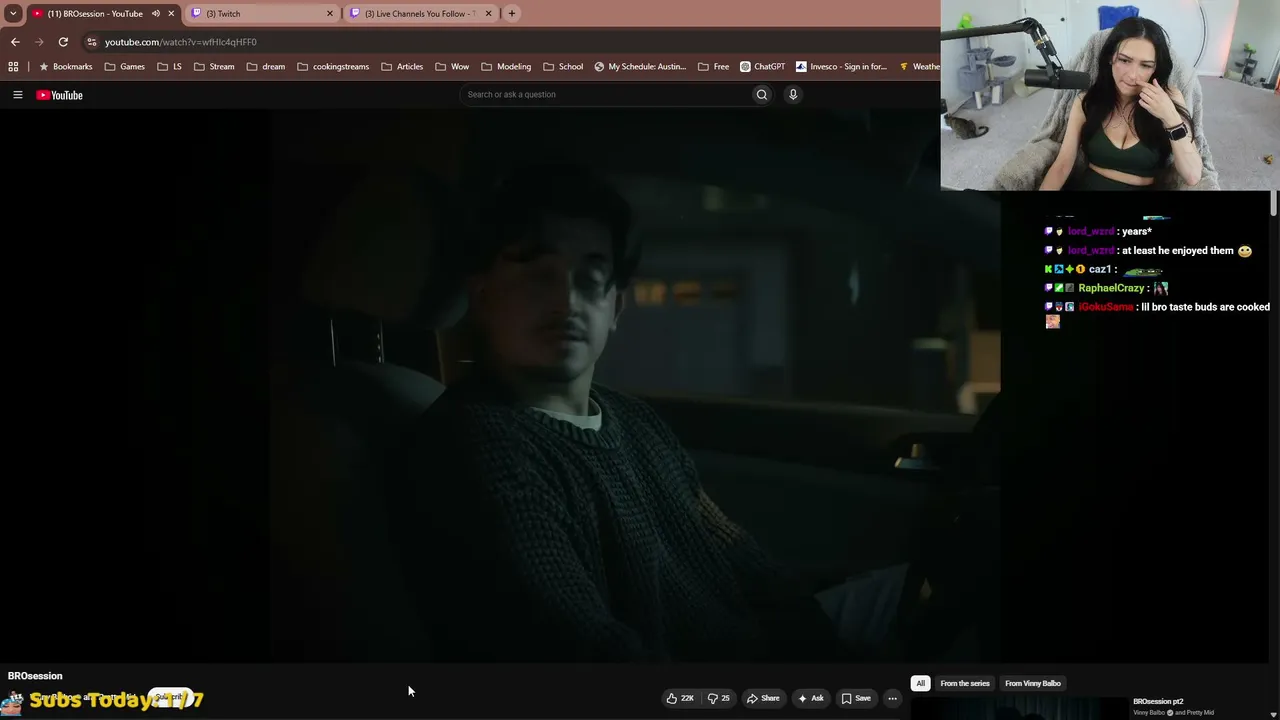1280x720 pixels.
Task: Open the BROsession pt2 recommended video
Action: pyautogui.click(x=1158, y=702)
